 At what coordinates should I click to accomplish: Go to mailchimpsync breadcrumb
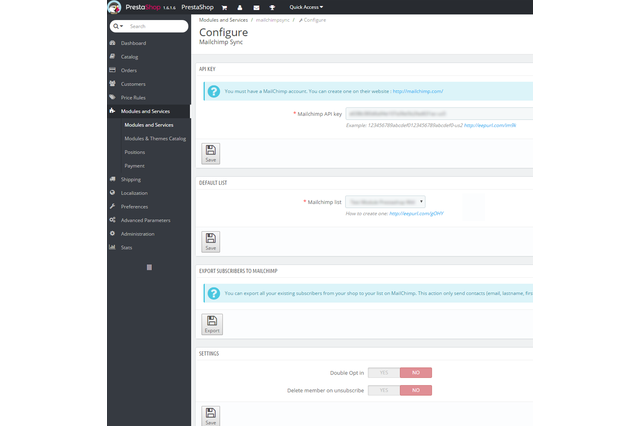point(273,20)
